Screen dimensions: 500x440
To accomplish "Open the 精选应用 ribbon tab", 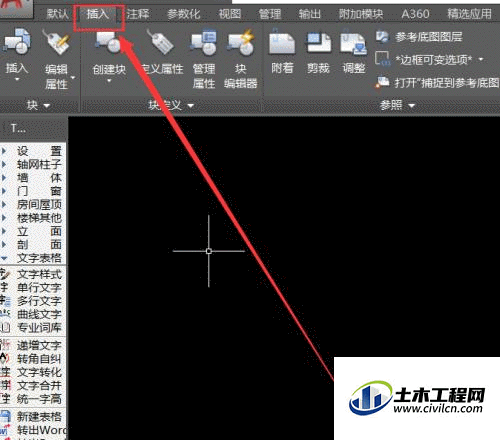I will 469,14.
